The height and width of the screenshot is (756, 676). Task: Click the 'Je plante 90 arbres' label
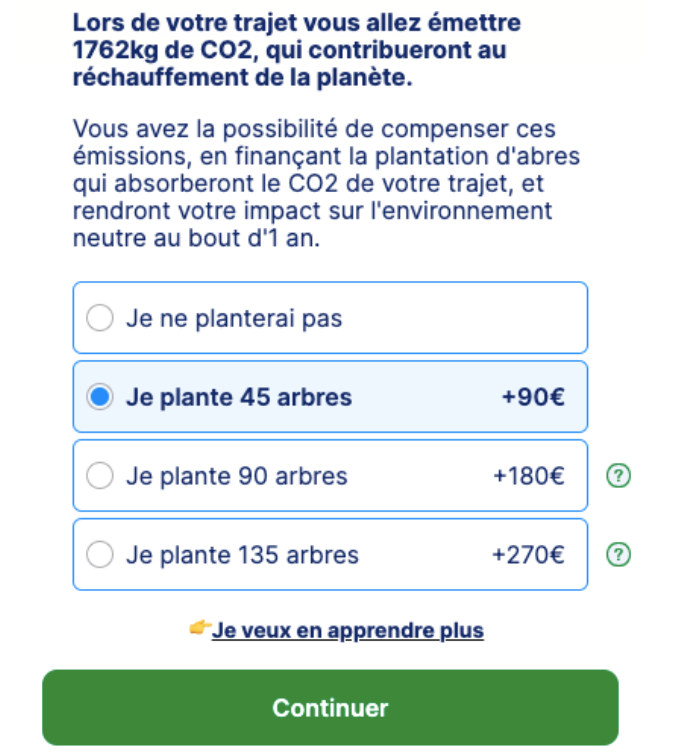pyautogui.click(x=237, y=476)
